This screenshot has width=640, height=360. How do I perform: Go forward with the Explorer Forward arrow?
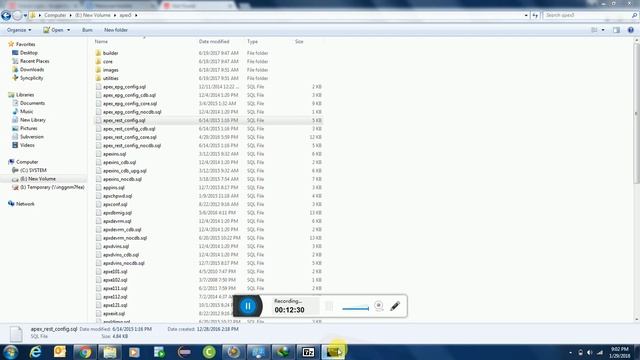click(17, 16)
